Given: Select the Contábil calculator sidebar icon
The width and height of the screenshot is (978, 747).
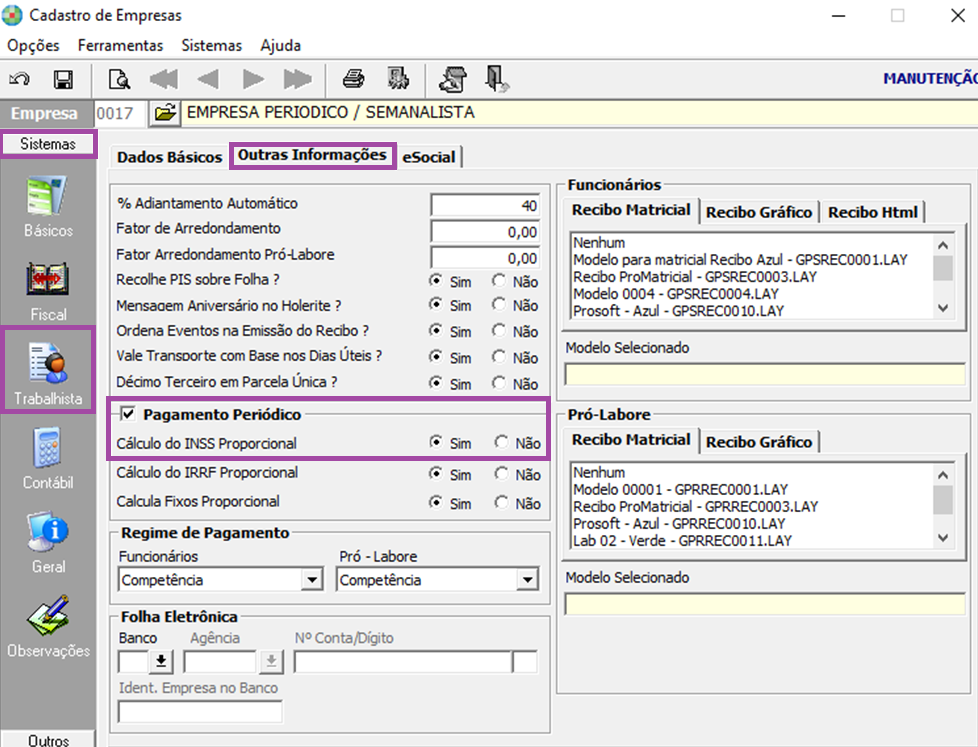Looking at the screenshot, I should tap(48, 447).
